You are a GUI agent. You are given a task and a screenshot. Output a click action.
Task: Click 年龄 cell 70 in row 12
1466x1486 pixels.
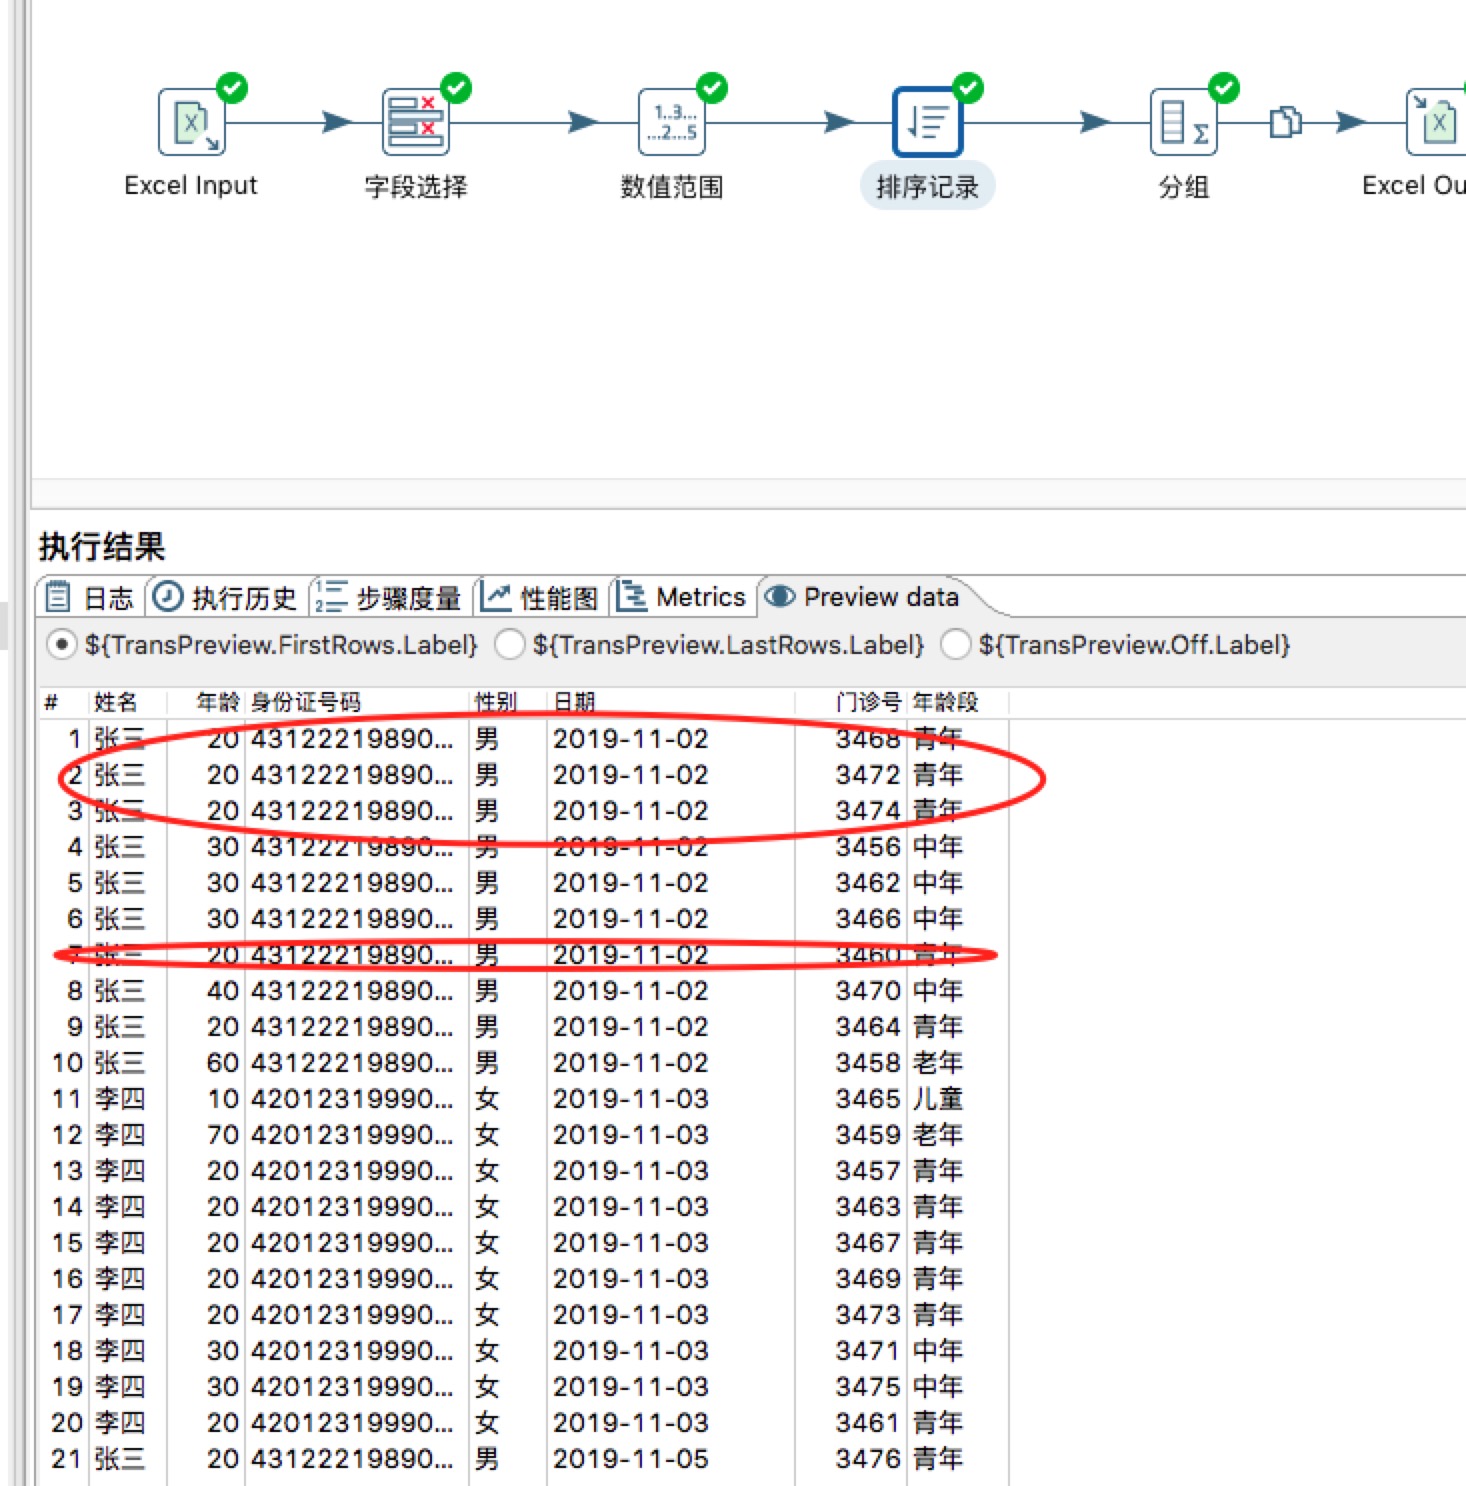point(223,1135)
